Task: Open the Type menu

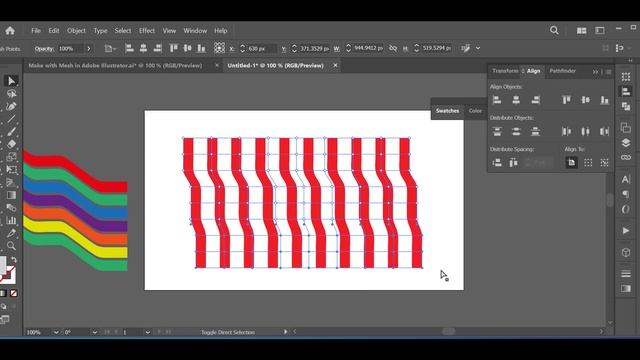Action: point(100,31)
